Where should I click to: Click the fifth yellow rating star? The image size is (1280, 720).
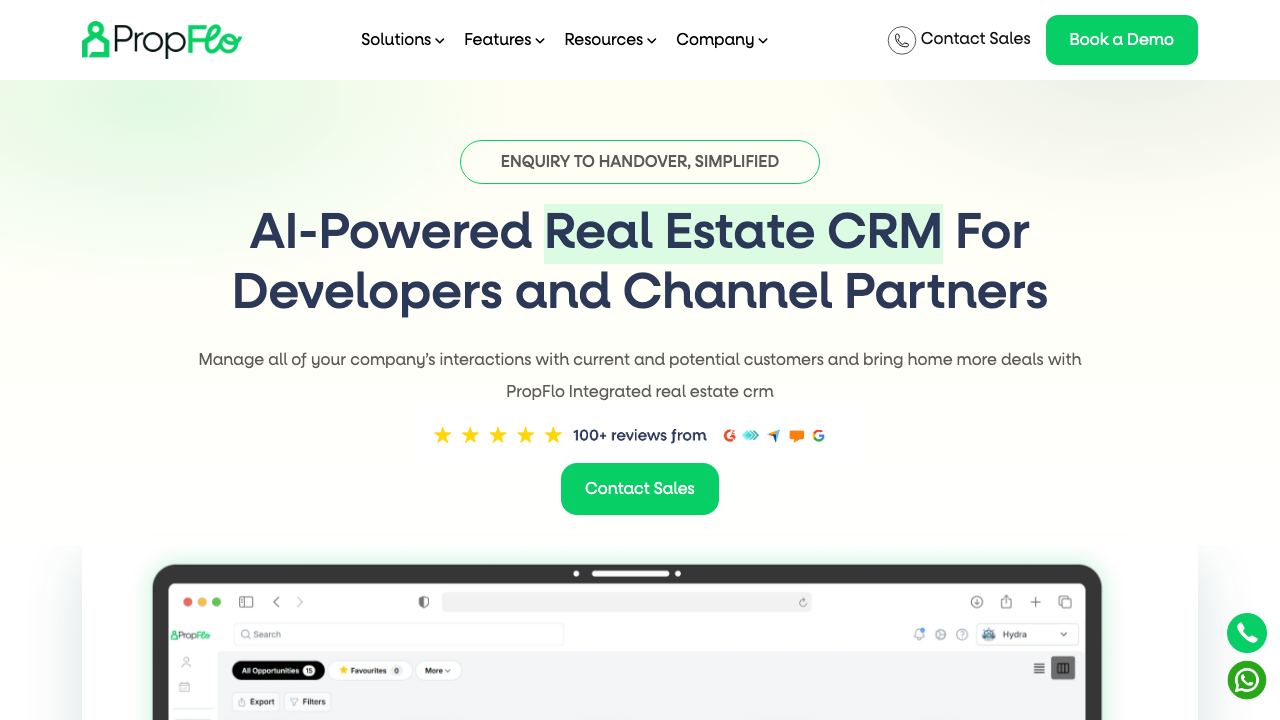click(553, 435)
